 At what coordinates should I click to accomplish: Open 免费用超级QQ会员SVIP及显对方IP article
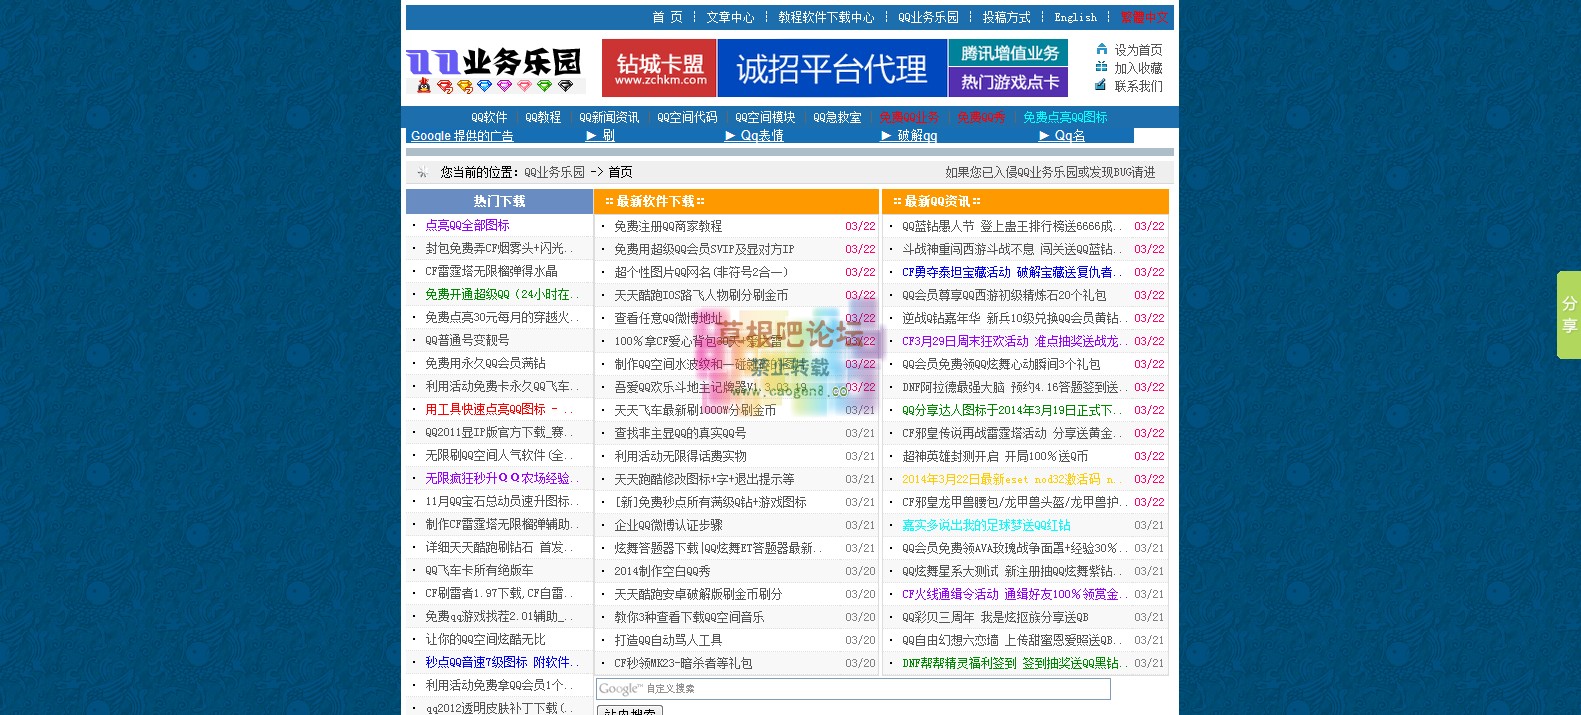(704, 249)
